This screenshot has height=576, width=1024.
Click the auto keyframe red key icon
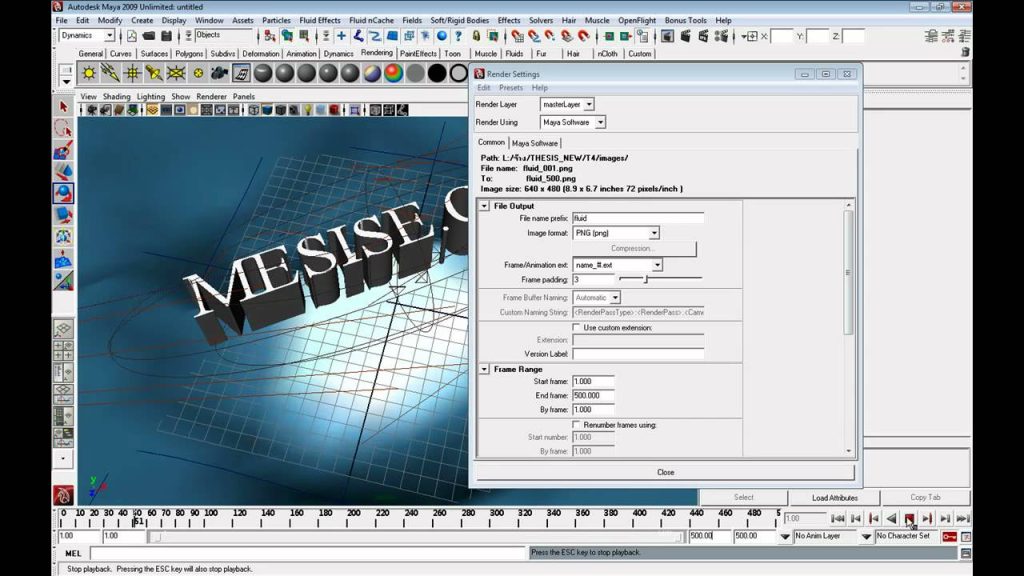pyautogui.click(x=950, y=536)
